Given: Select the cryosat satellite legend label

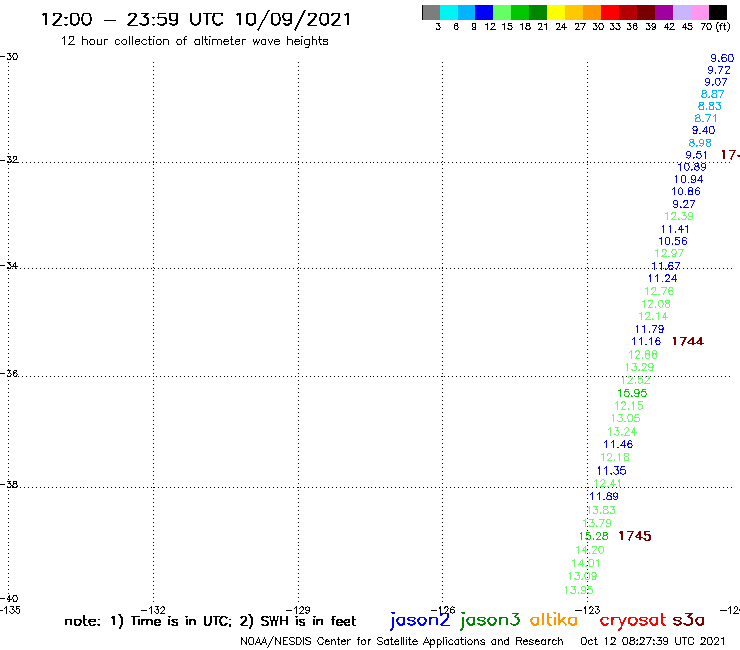Looking at the screenshot, I should tap(633, 620).
